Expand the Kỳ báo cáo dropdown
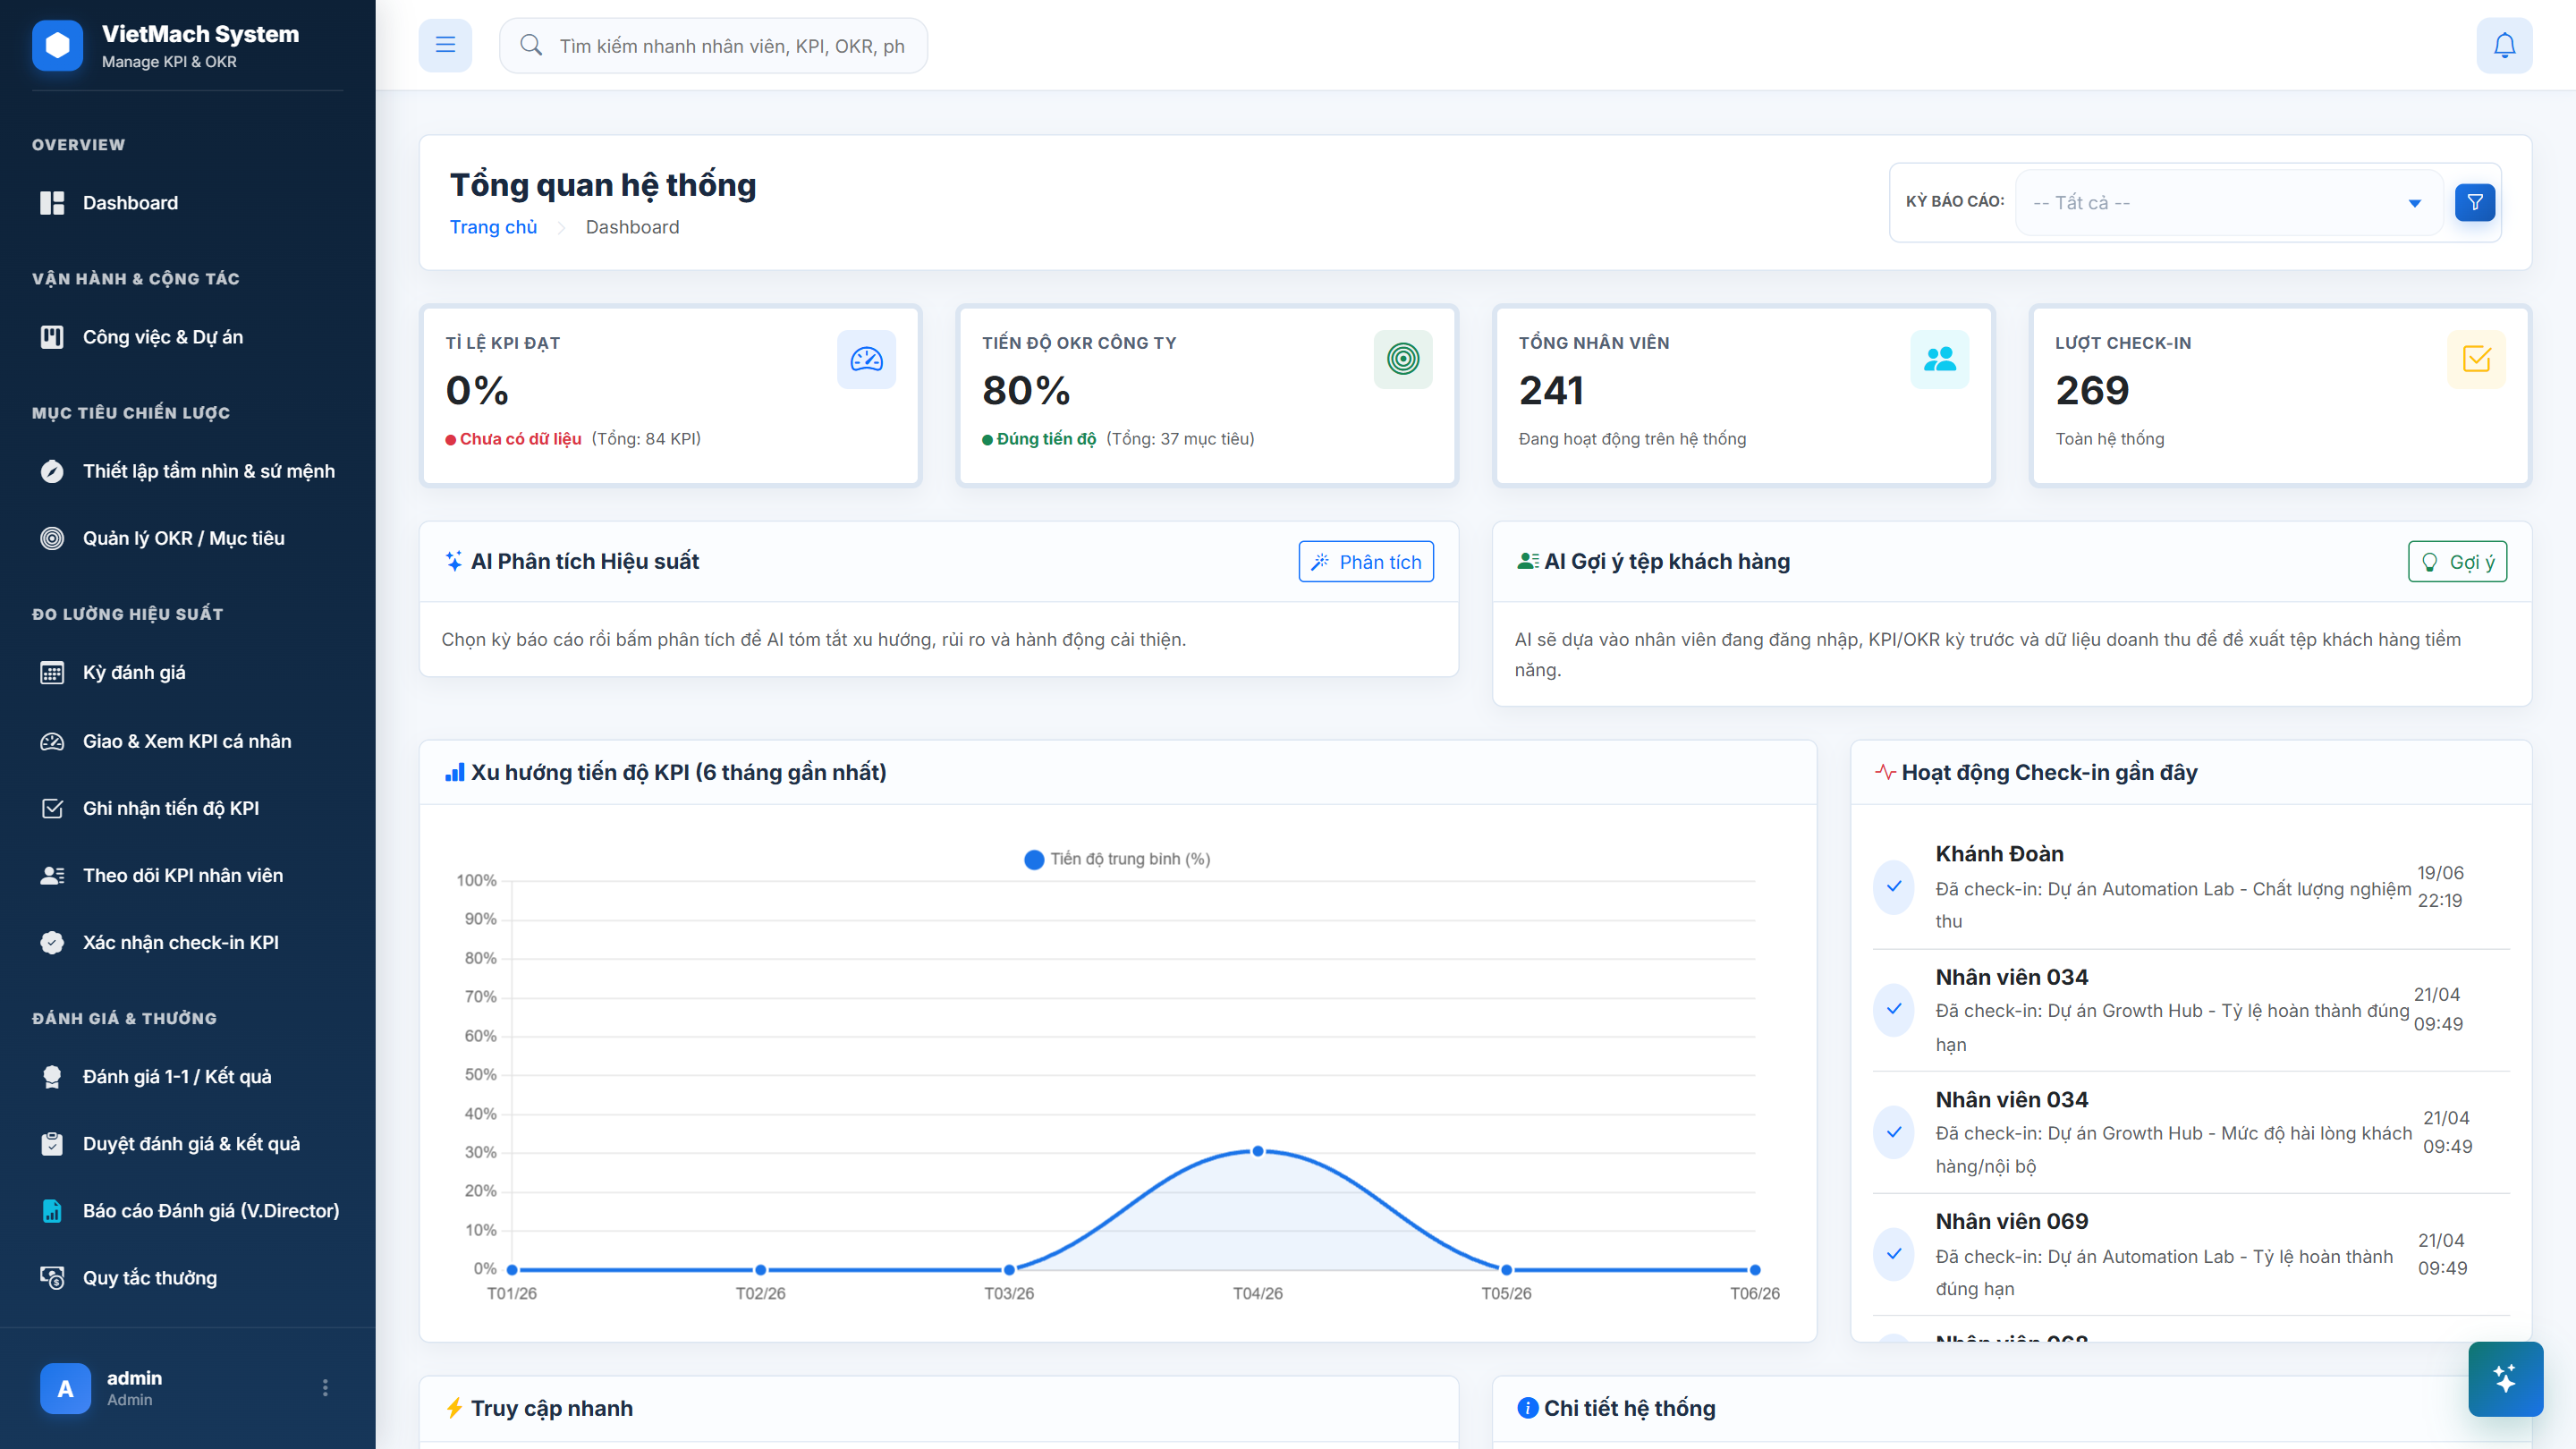 [2228, 203]
